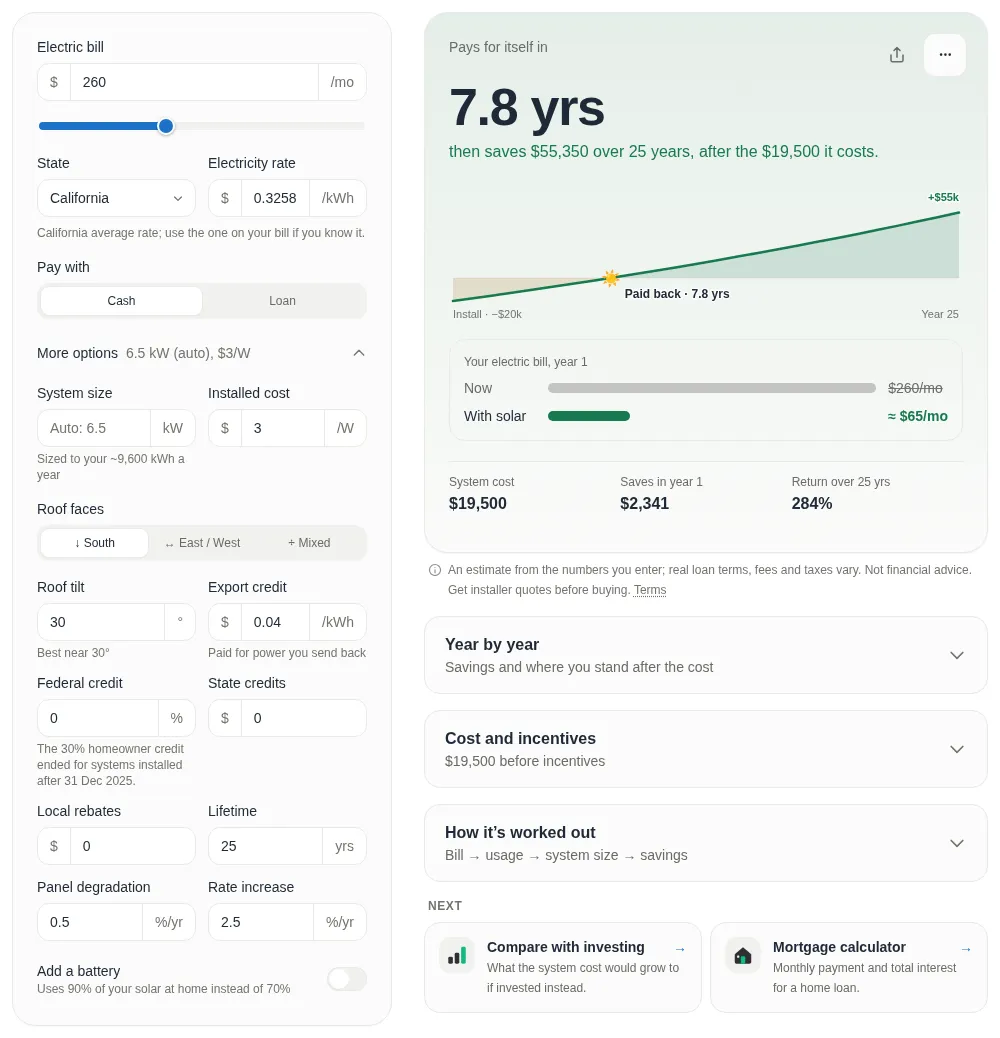
Task: Click the $2,341 Saves in year 1 value
Action: click(645, 504)
